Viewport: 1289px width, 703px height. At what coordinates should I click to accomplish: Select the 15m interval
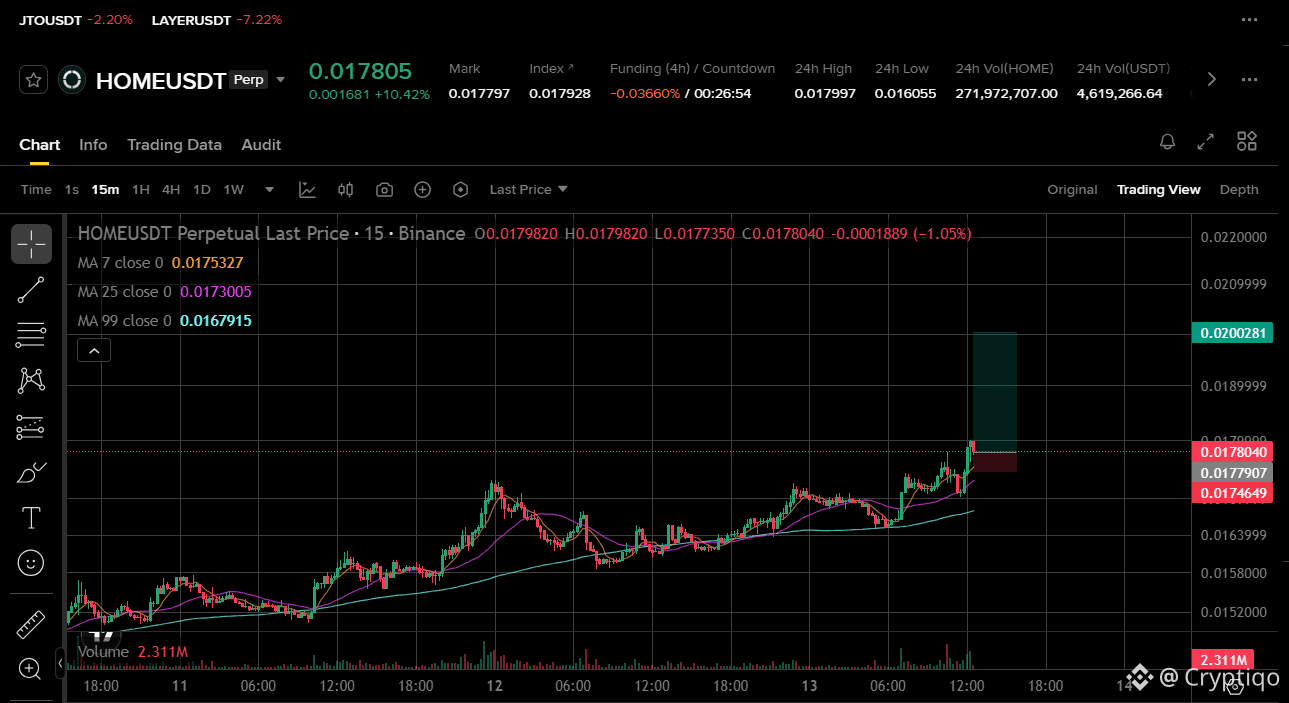click(x=105, y=189)
